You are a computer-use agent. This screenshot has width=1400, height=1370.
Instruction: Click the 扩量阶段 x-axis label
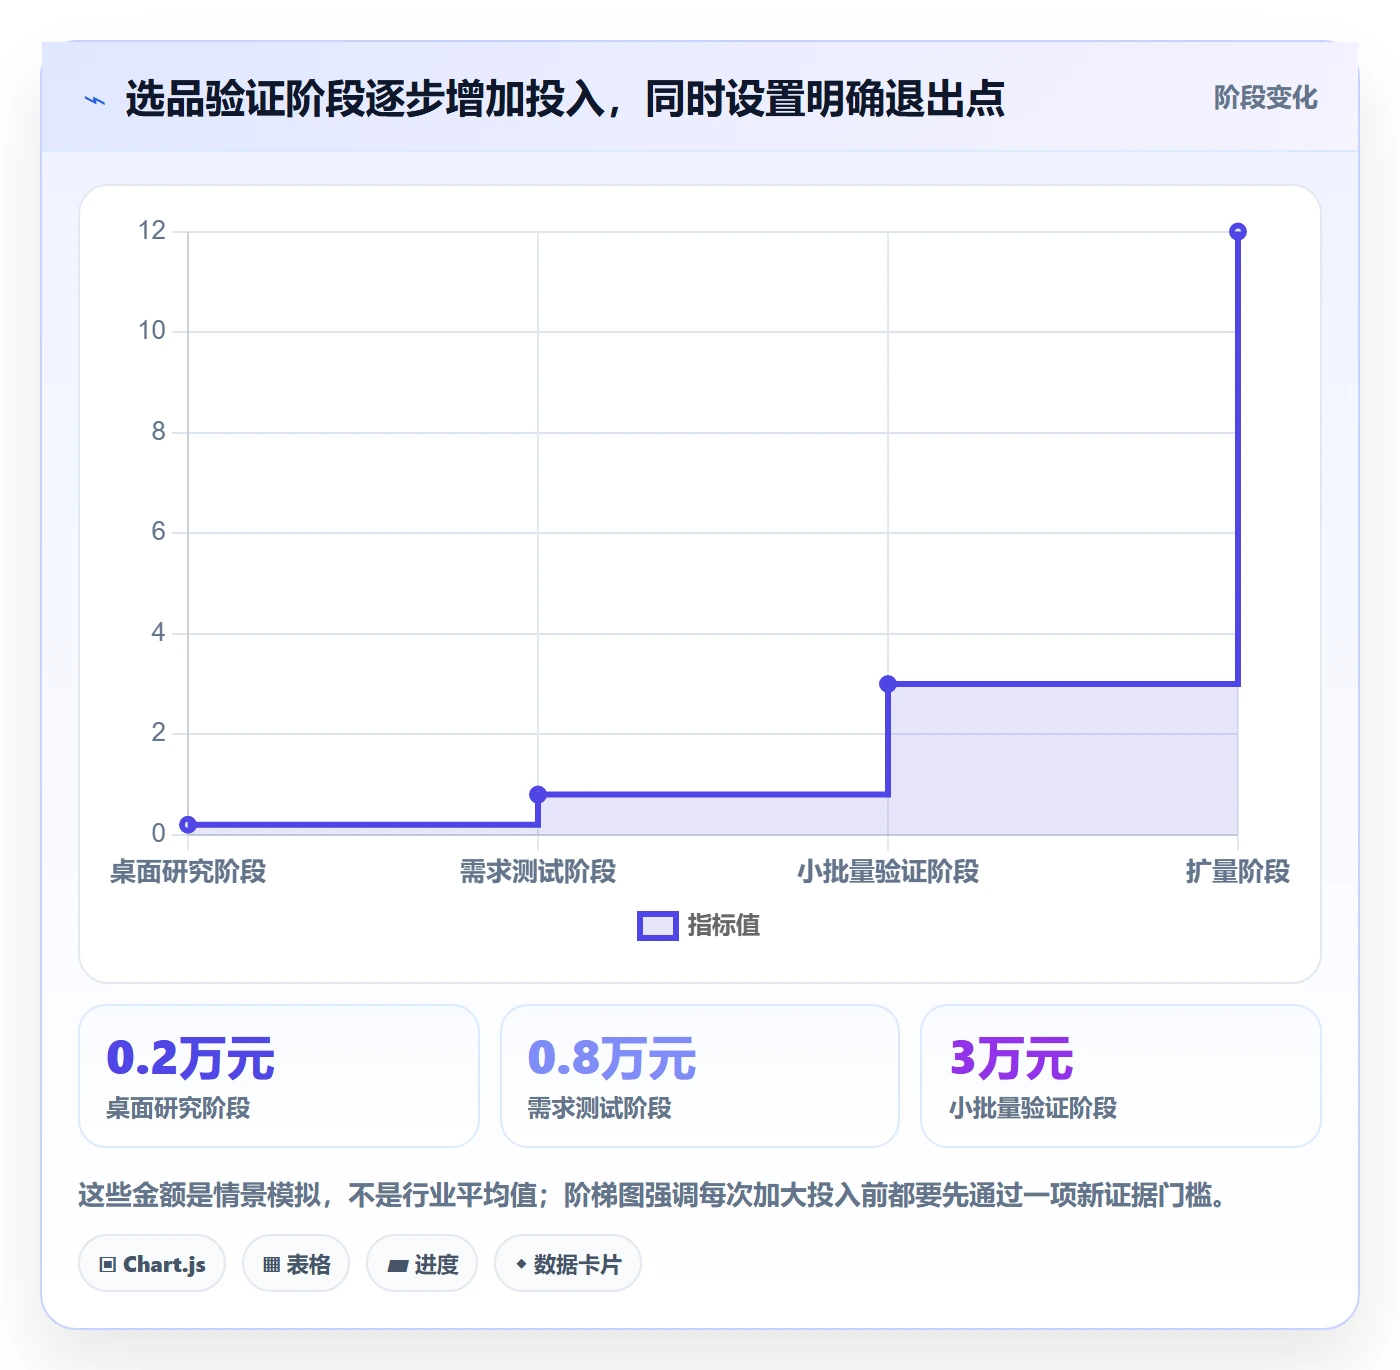click(1238, 872)
